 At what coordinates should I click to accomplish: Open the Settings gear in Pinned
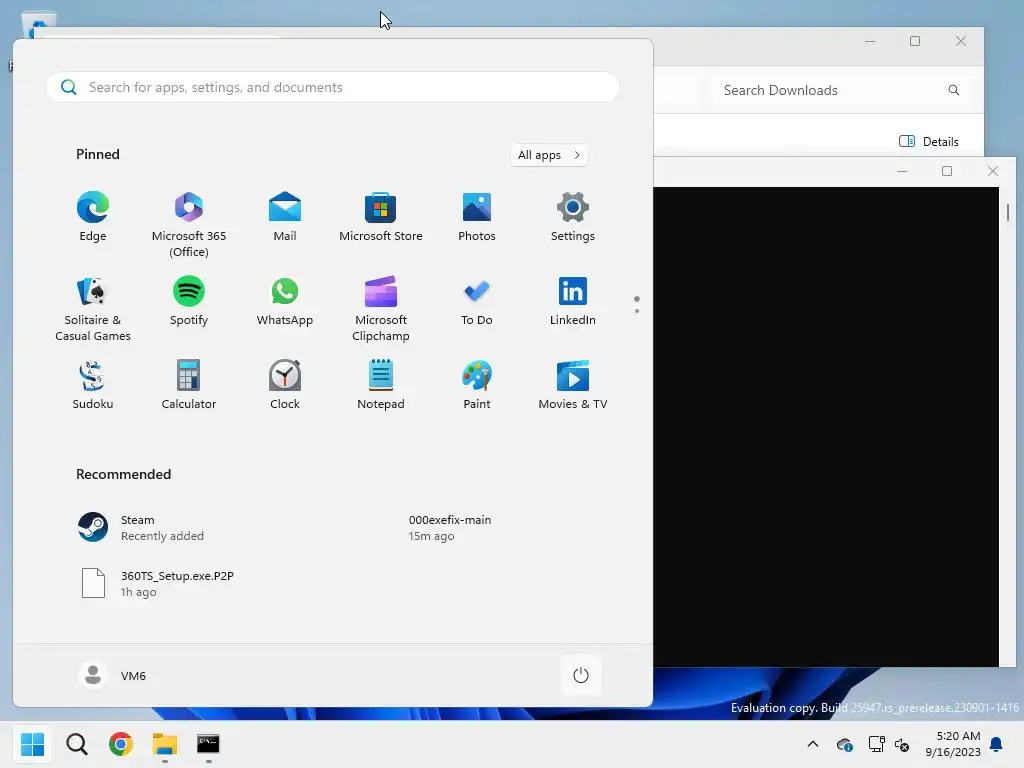pyautogui.click(x=573, y=217)
